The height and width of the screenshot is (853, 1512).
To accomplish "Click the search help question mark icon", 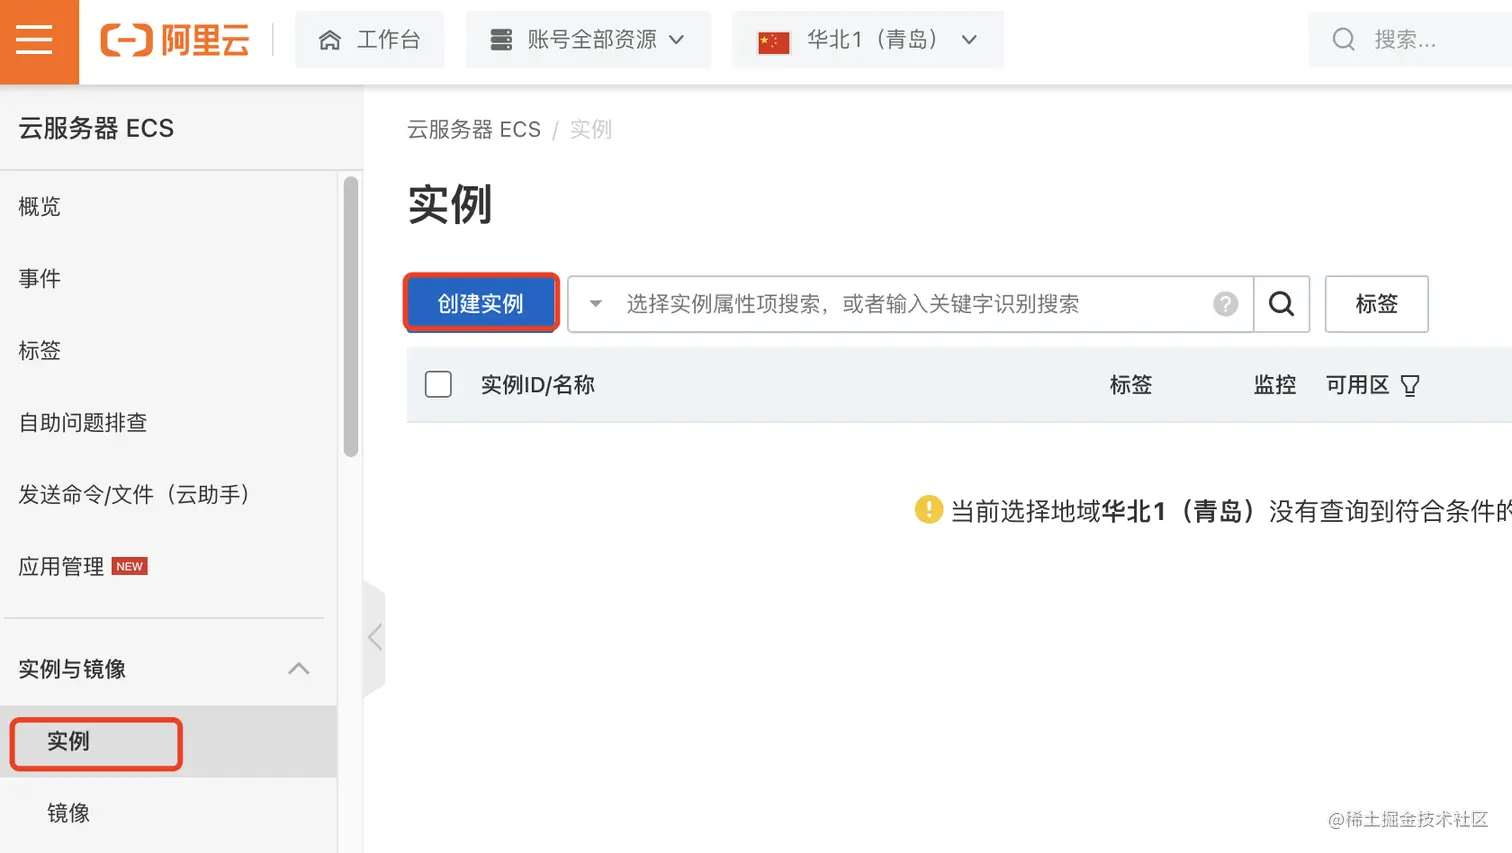I will [x=1226, y=304].
